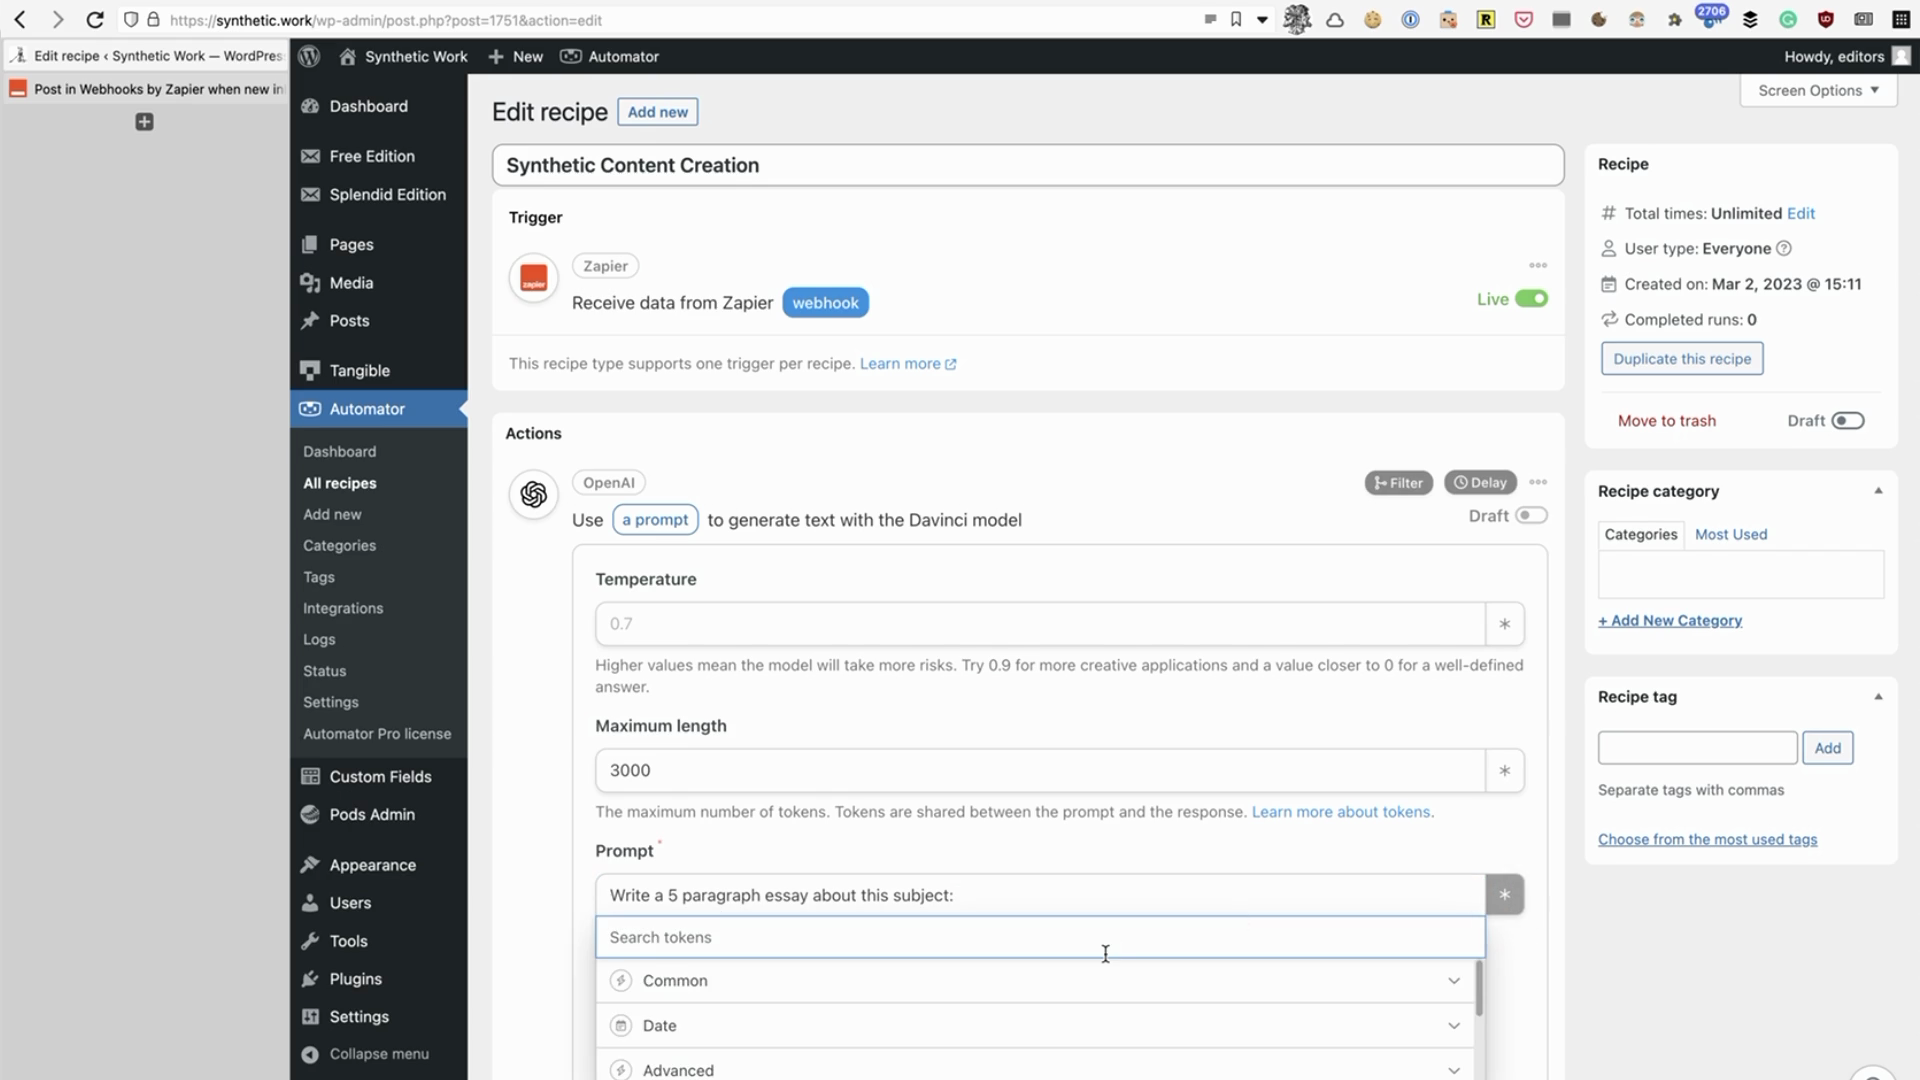Click the Prompt text input field
Screen dimensions: 1920x1080
point(1040,895)
